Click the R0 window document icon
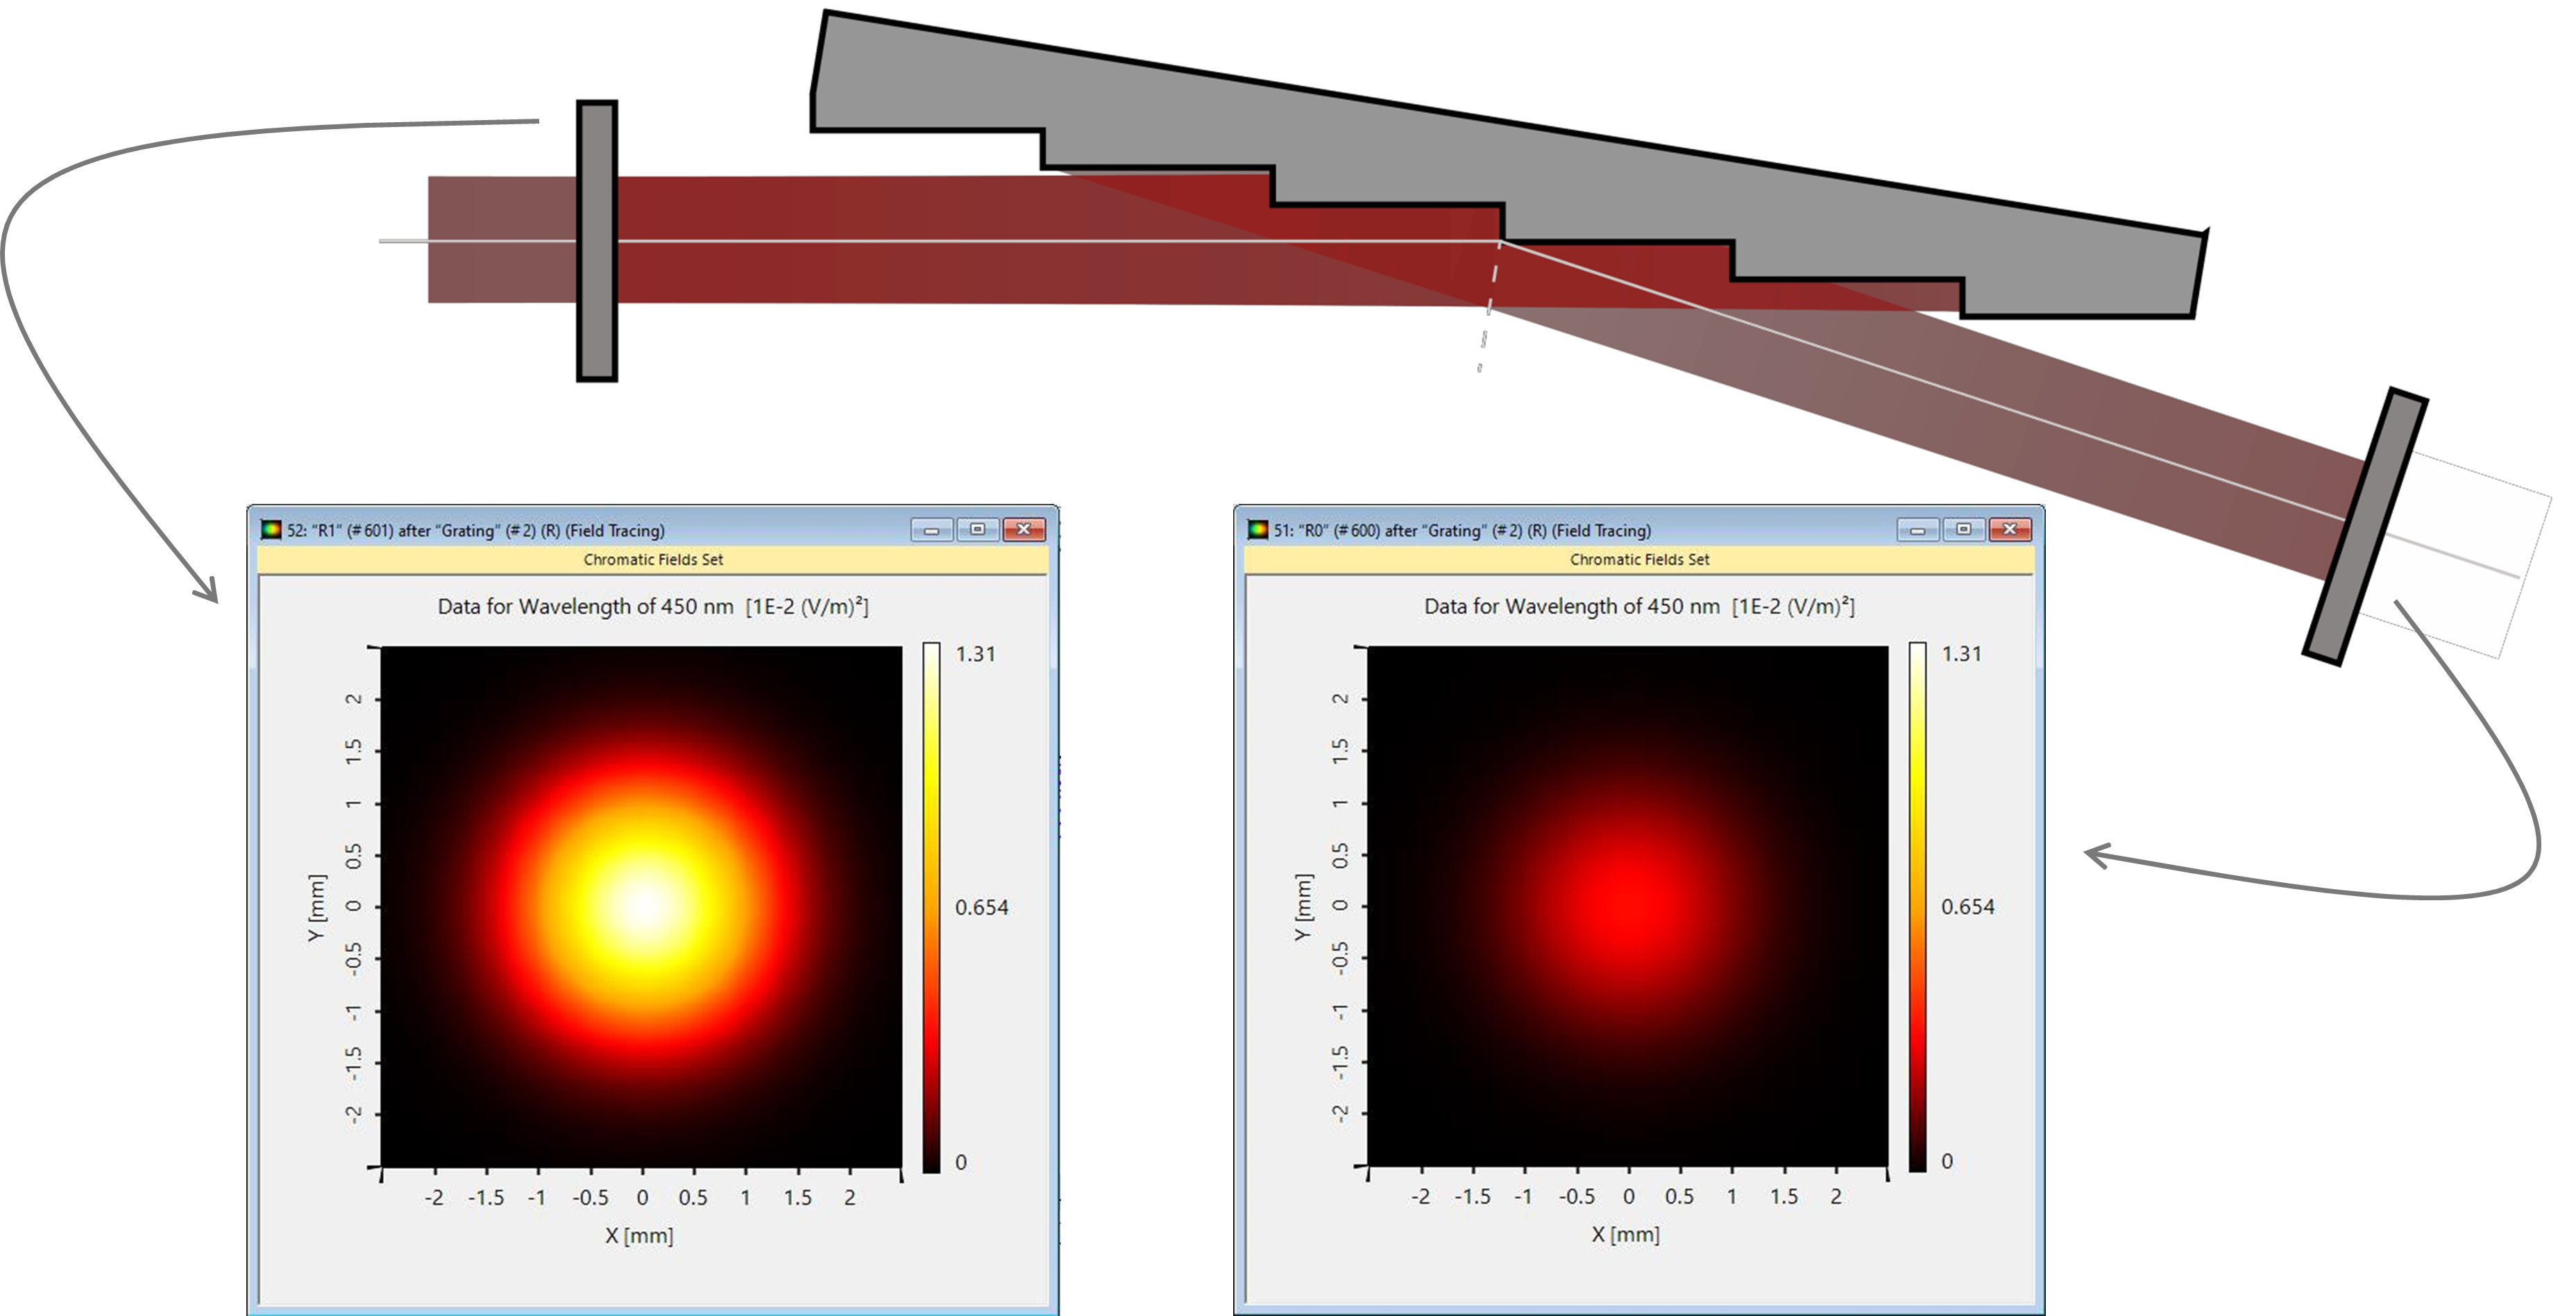This screenshot has width=2576, height=1316. (1258, 529)
